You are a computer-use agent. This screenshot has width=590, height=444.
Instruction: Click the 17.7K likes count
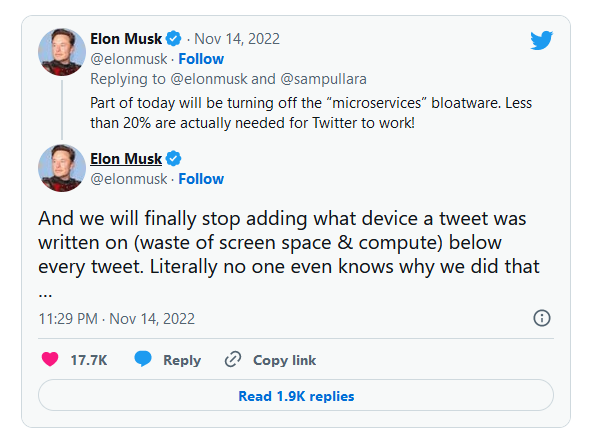pos(89,360)
